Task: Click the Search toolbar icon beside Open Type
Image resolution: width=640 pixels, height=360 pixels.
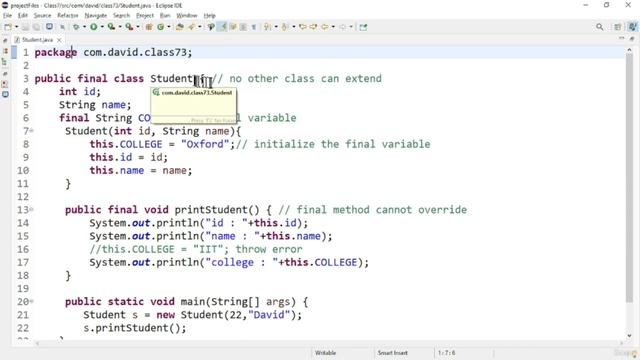Action: pyautogui.click(x=192, y=27)
